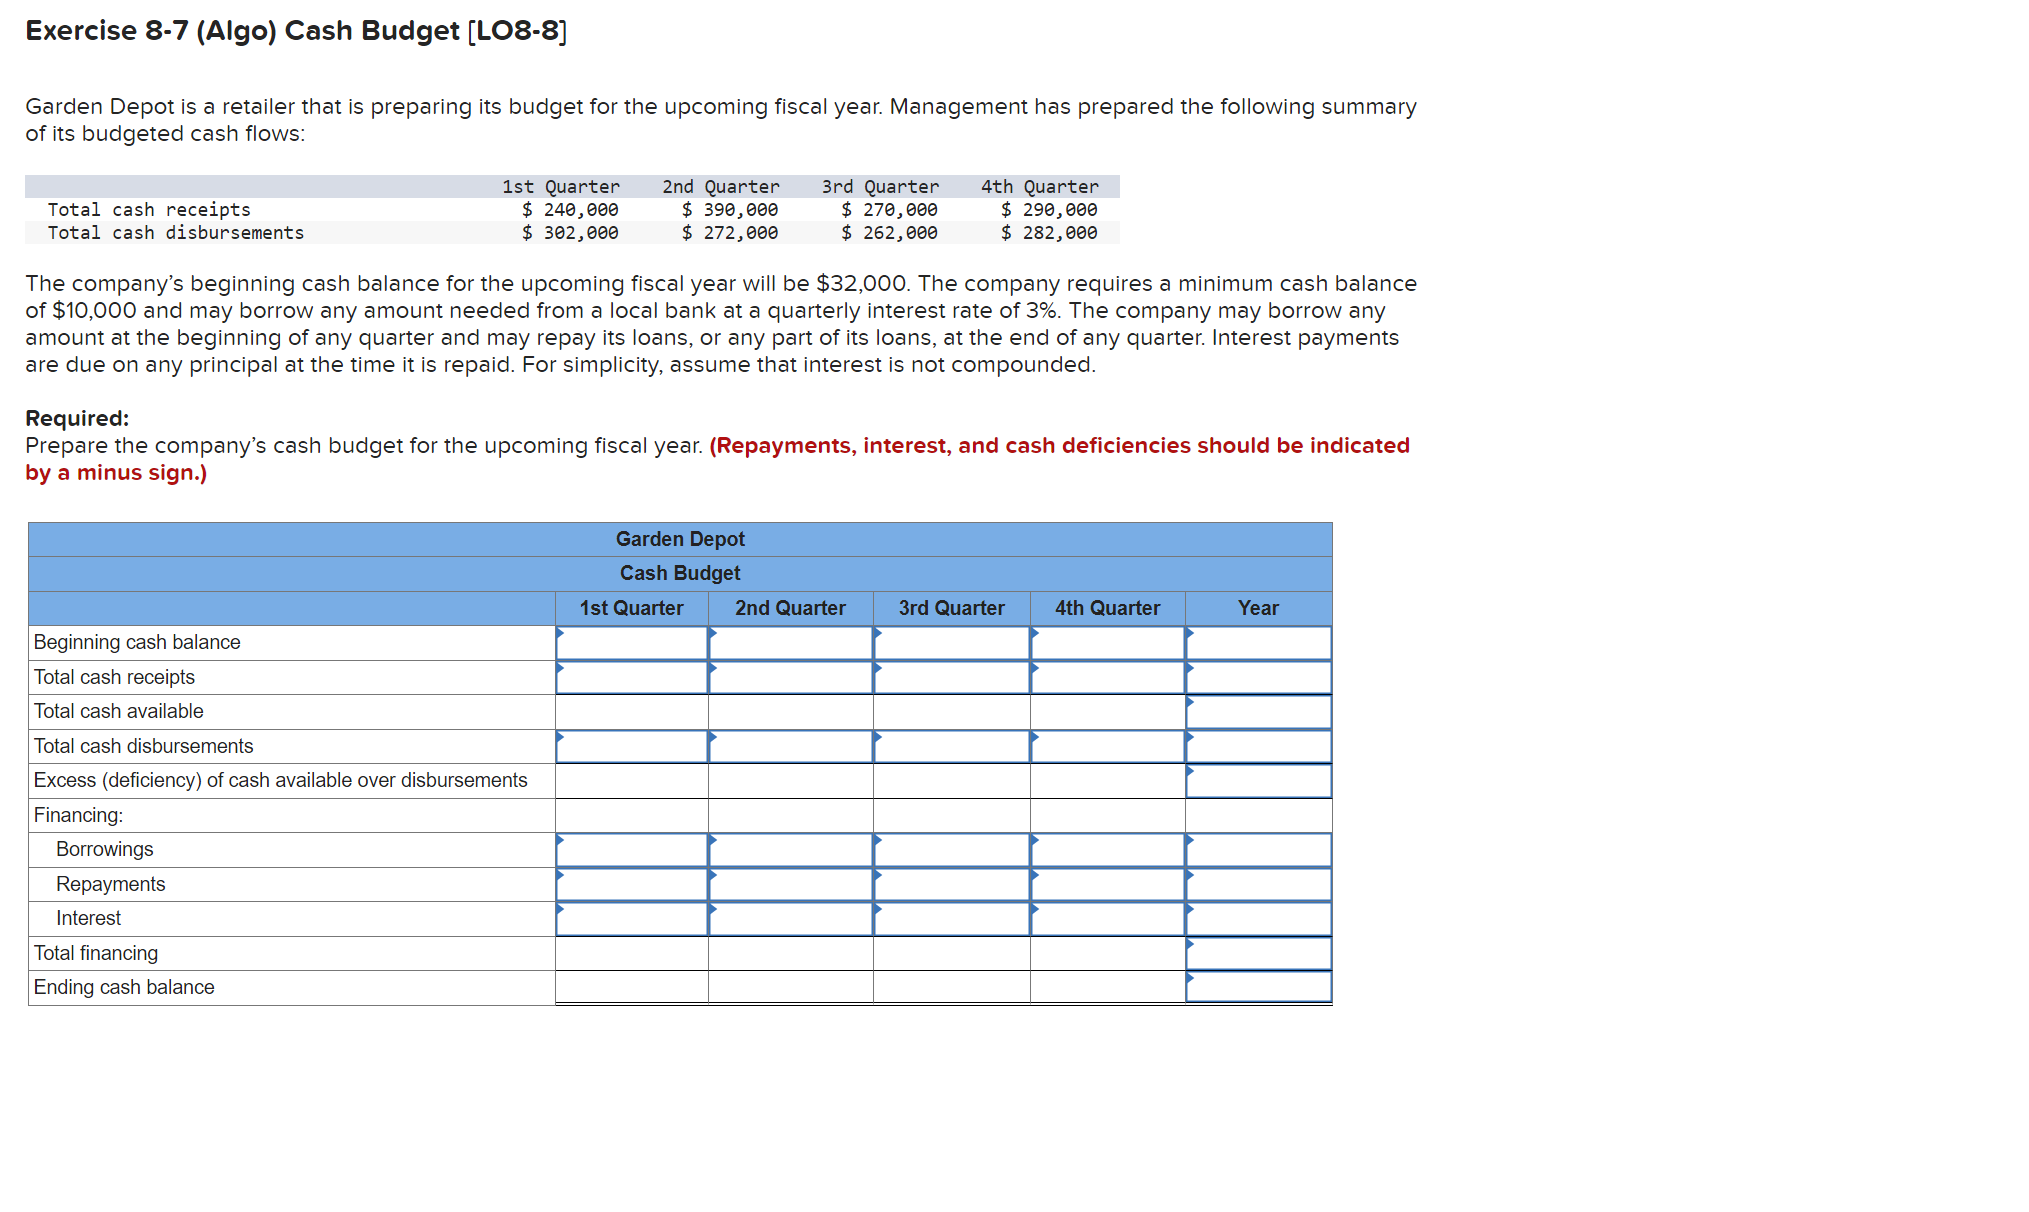
Task: Click the Year column Total cash available cell
Action: pyautogui.click(x=1258, y=712)
